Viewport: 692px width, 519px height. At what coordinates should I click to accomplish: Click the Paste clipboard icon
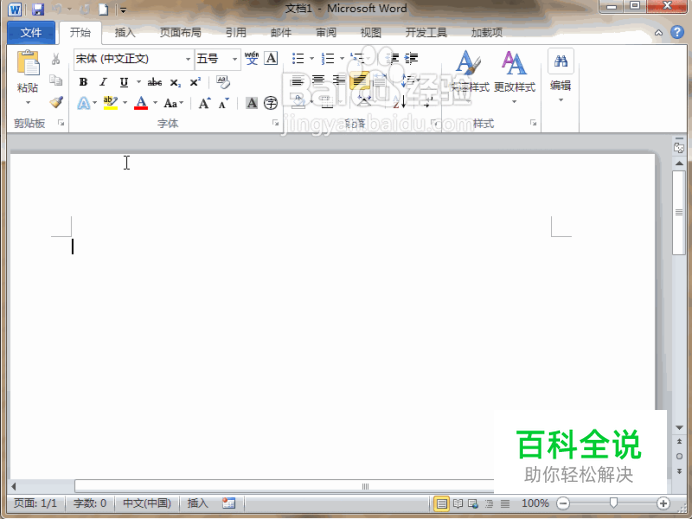pyautogui.click(x=28, y=63)
